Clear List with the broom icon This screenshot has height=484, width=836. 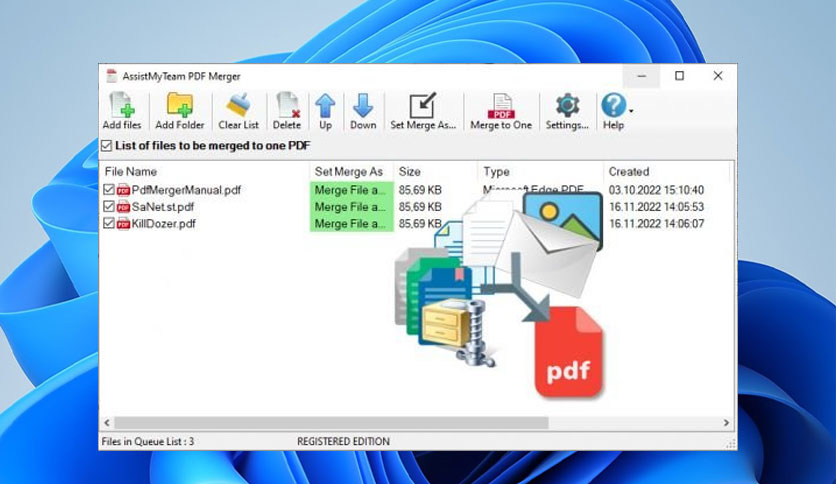tap(238, 111)
